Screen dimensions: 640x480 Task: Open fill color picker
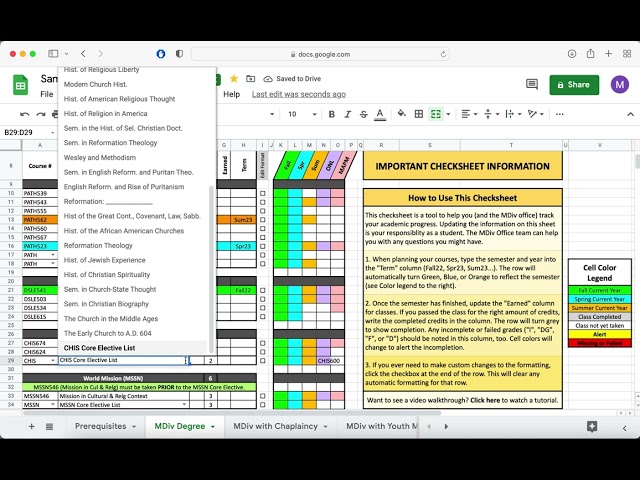402,114
